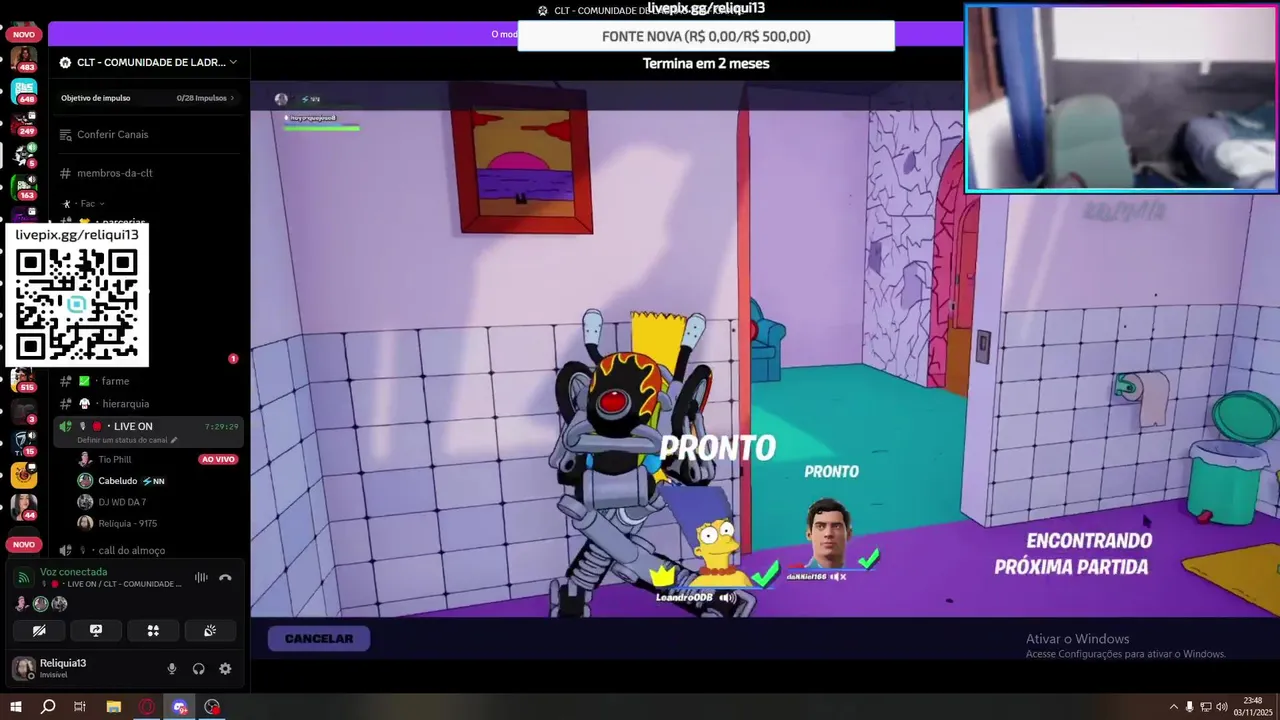Image resolution: width=1280 pixels, height=720 pixels.
Task: Edit the voice channel status pencil
Action: [x=174, y=440]
